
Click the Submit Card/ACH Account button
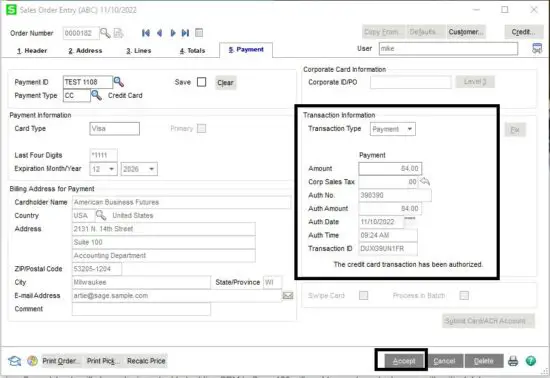(488, 321)
